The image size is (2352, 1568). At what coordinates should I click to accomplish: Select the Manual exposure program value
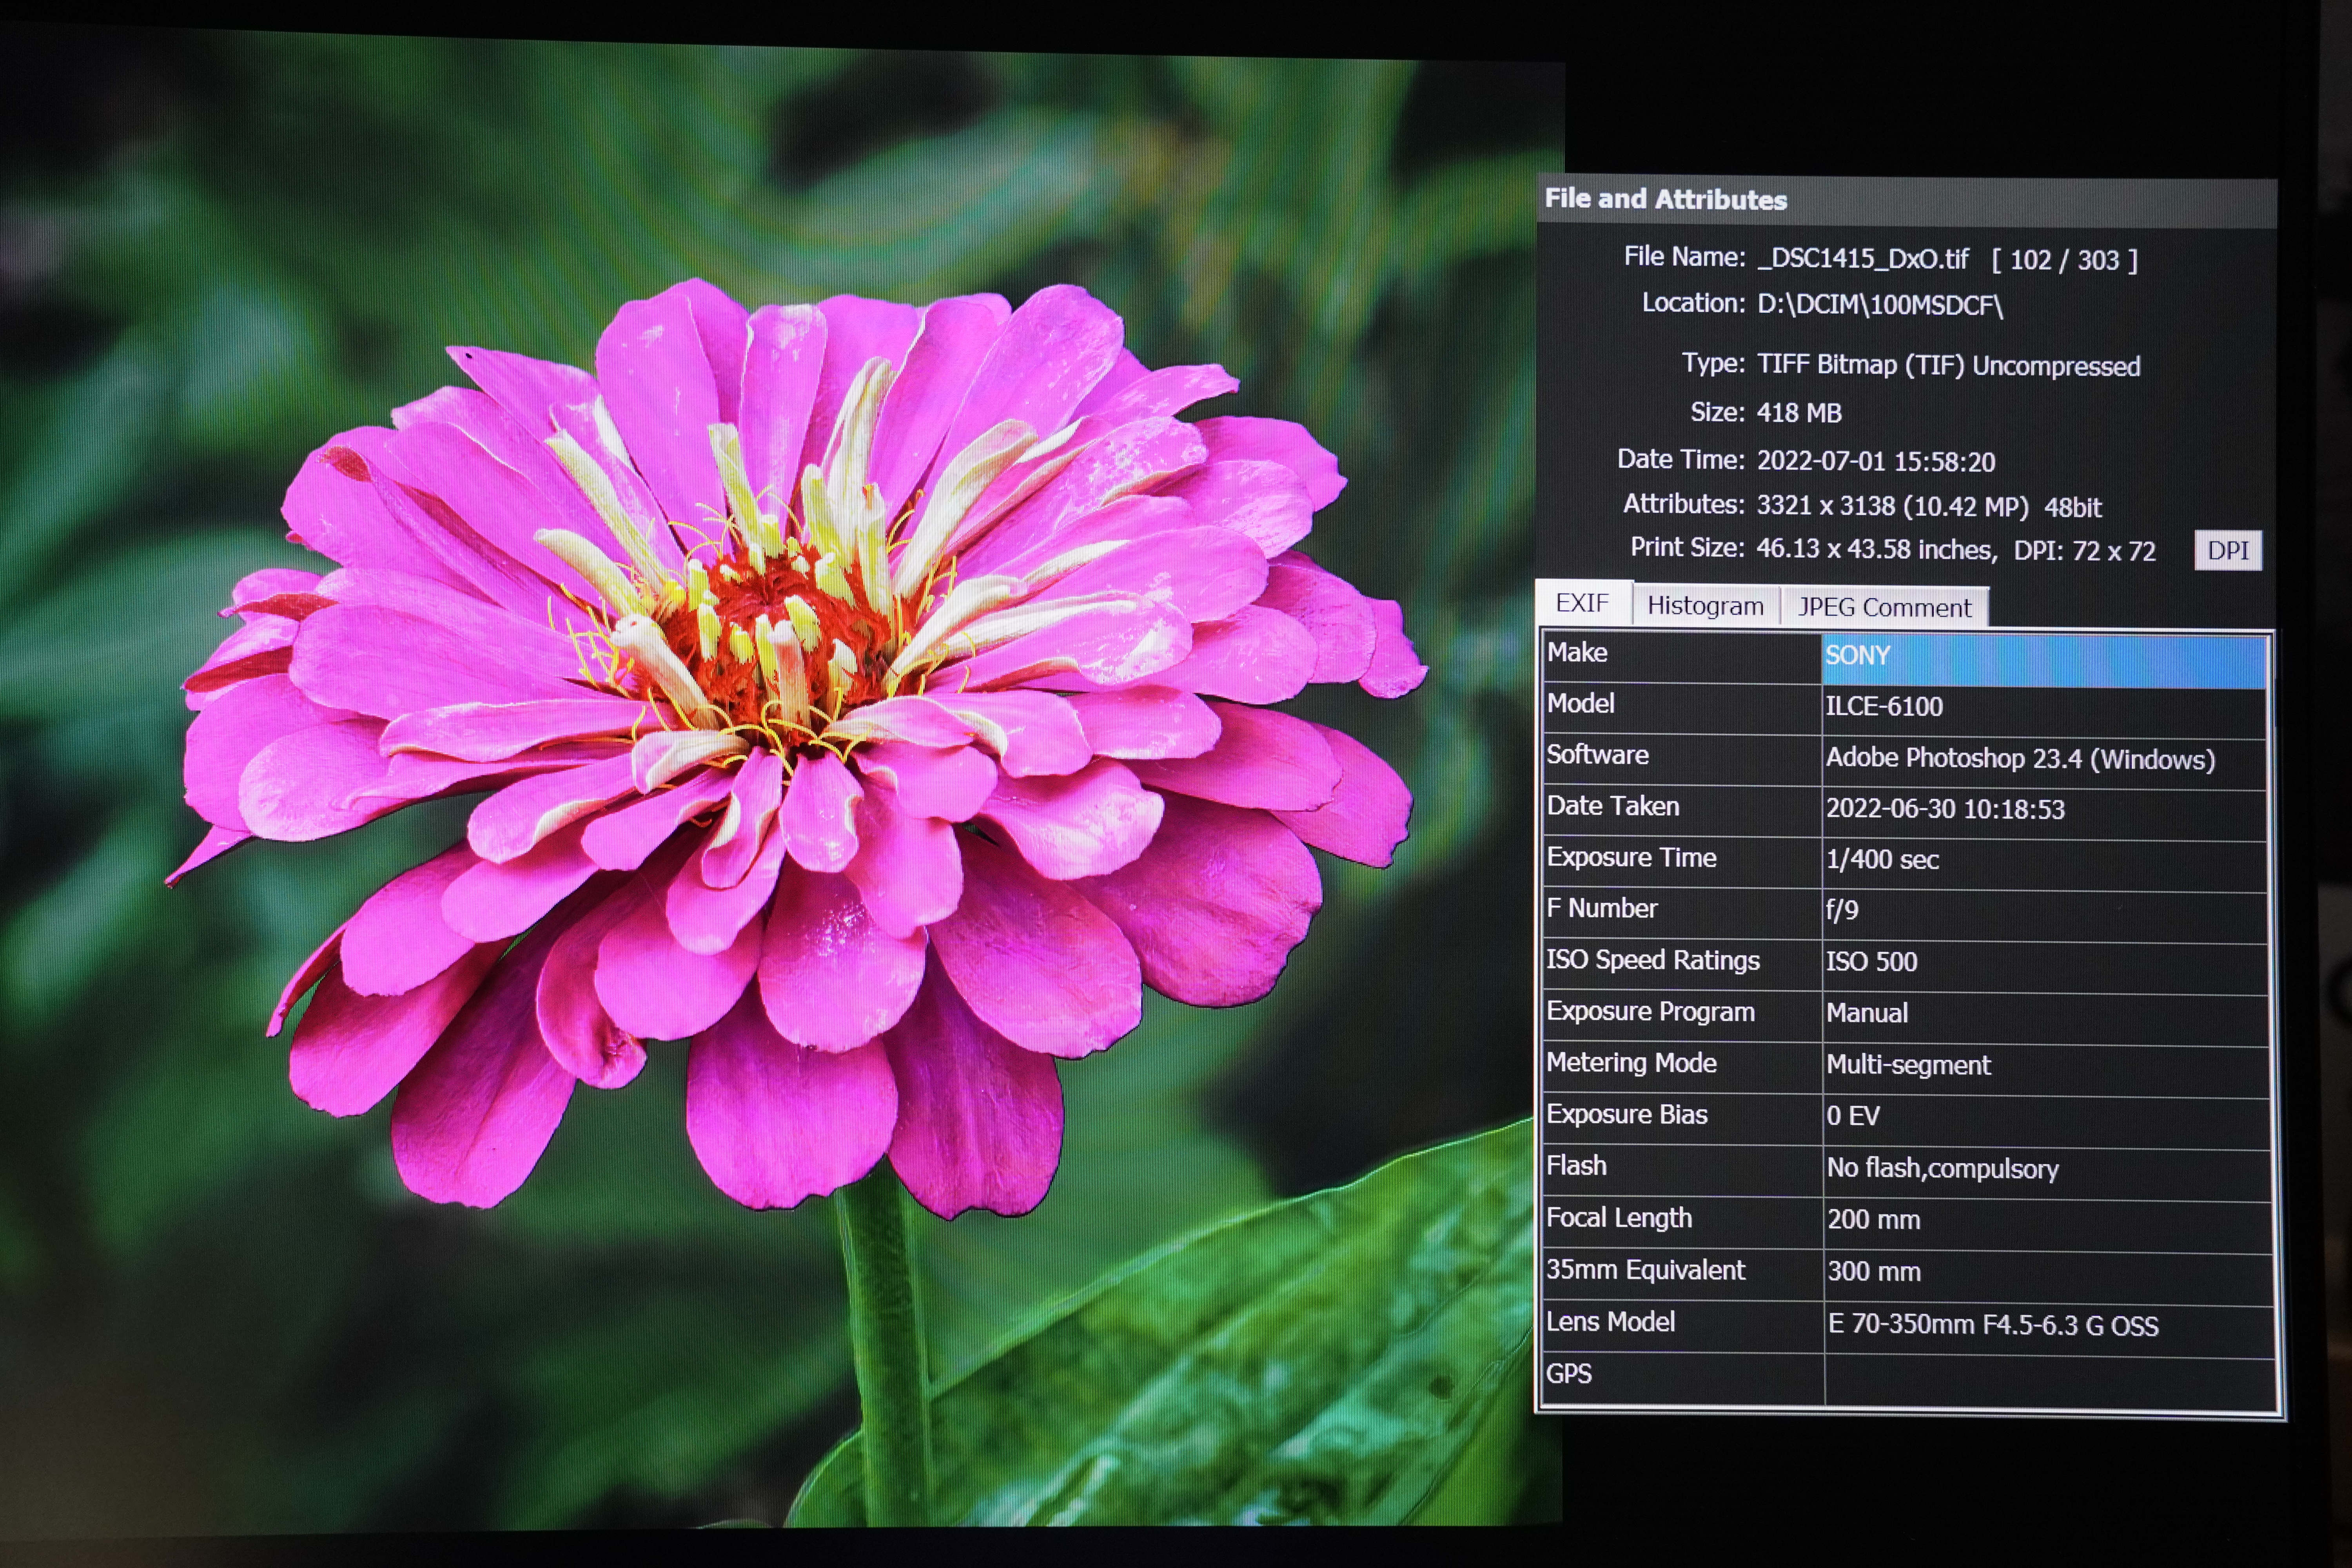(1867, 1013)
